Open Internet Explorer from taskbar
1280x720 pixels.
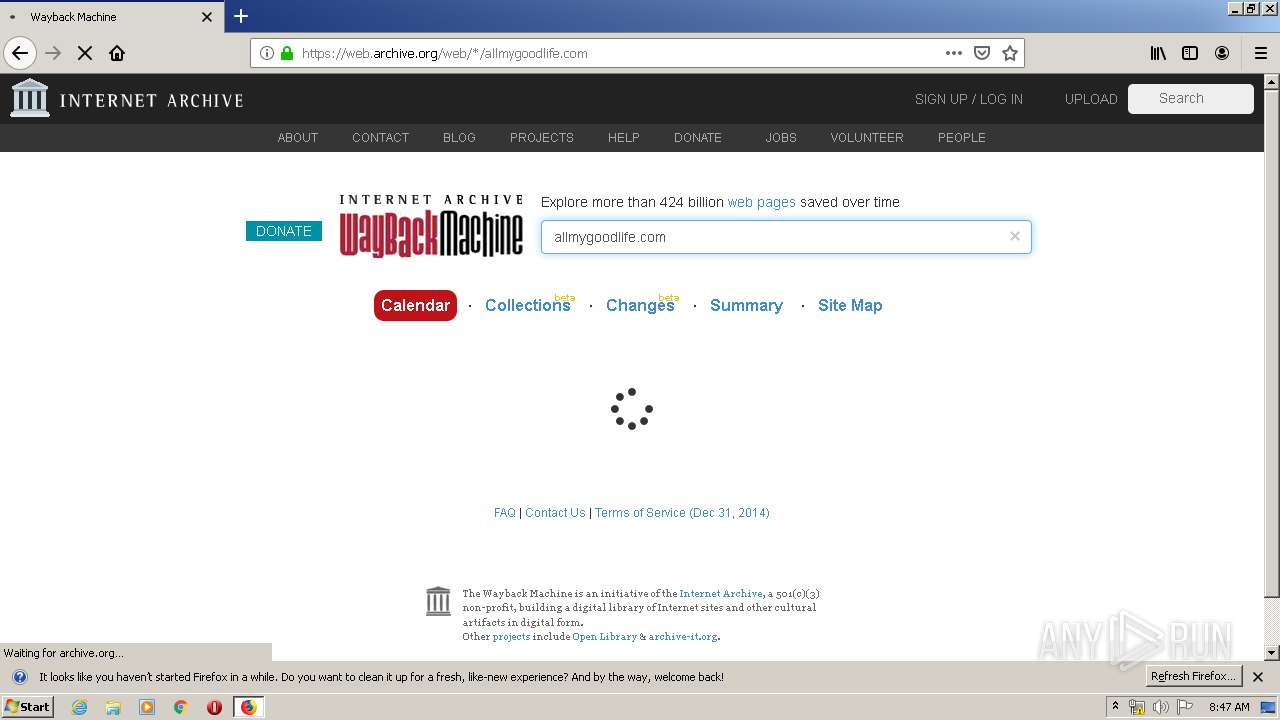pyautogui.click(x=80, y=707)
